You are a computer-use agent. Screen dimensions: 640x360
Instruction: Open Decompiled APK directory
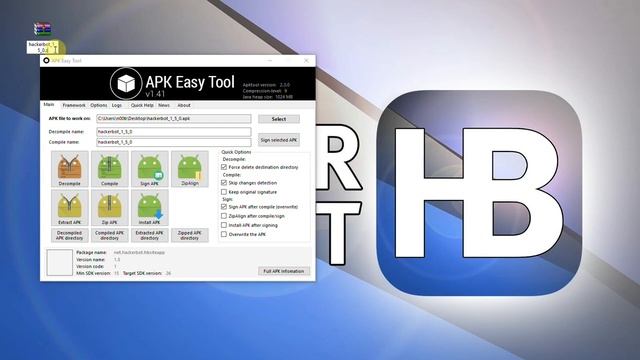pos(69,236)
